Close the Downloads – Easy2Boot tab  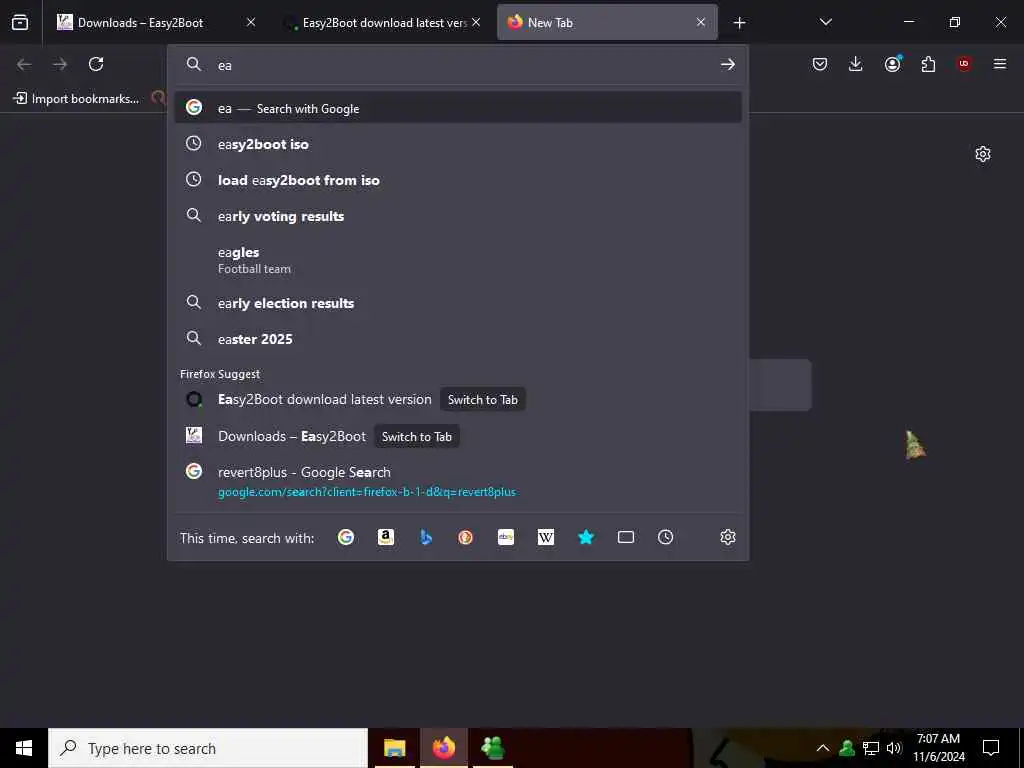pos(251,23)
